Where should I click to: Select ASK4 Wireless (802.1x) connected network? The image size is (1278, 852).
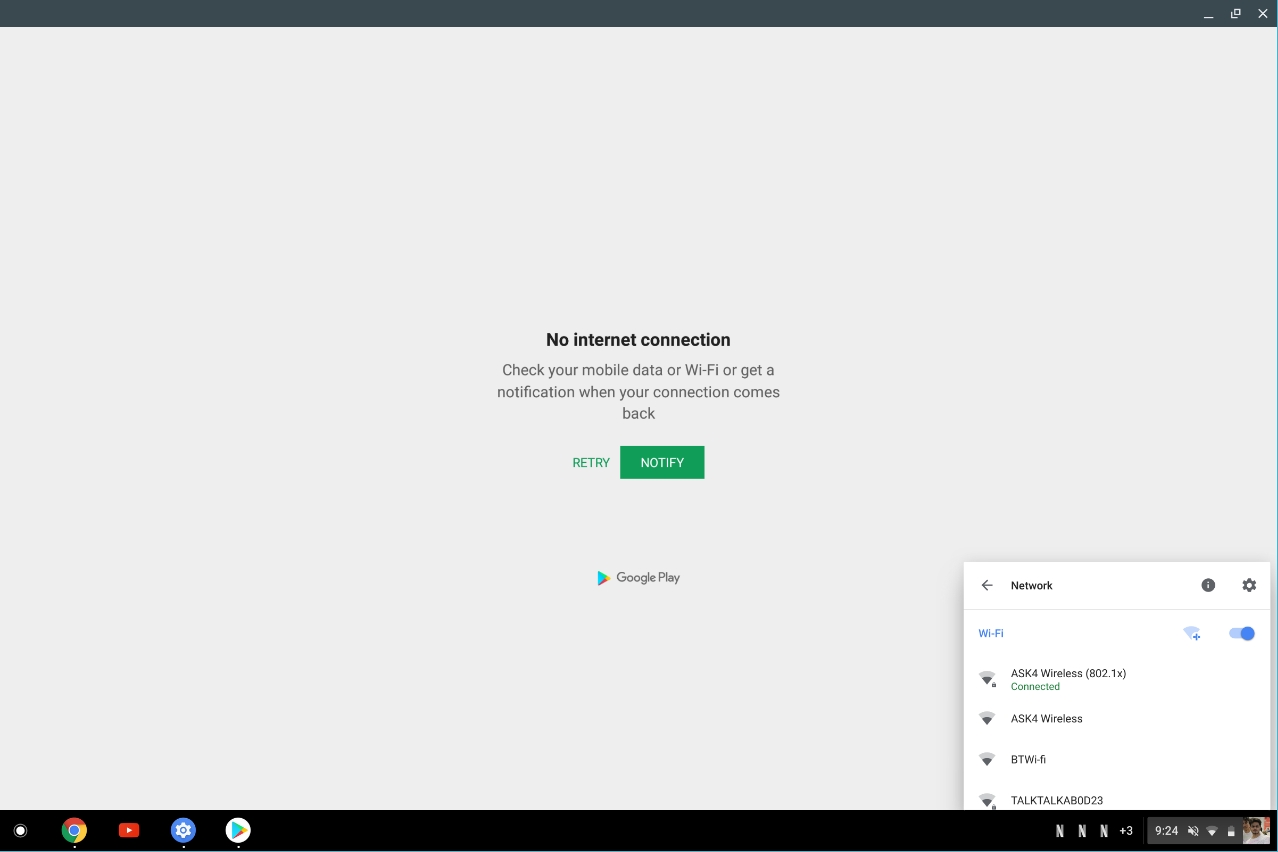point(1068,679)
